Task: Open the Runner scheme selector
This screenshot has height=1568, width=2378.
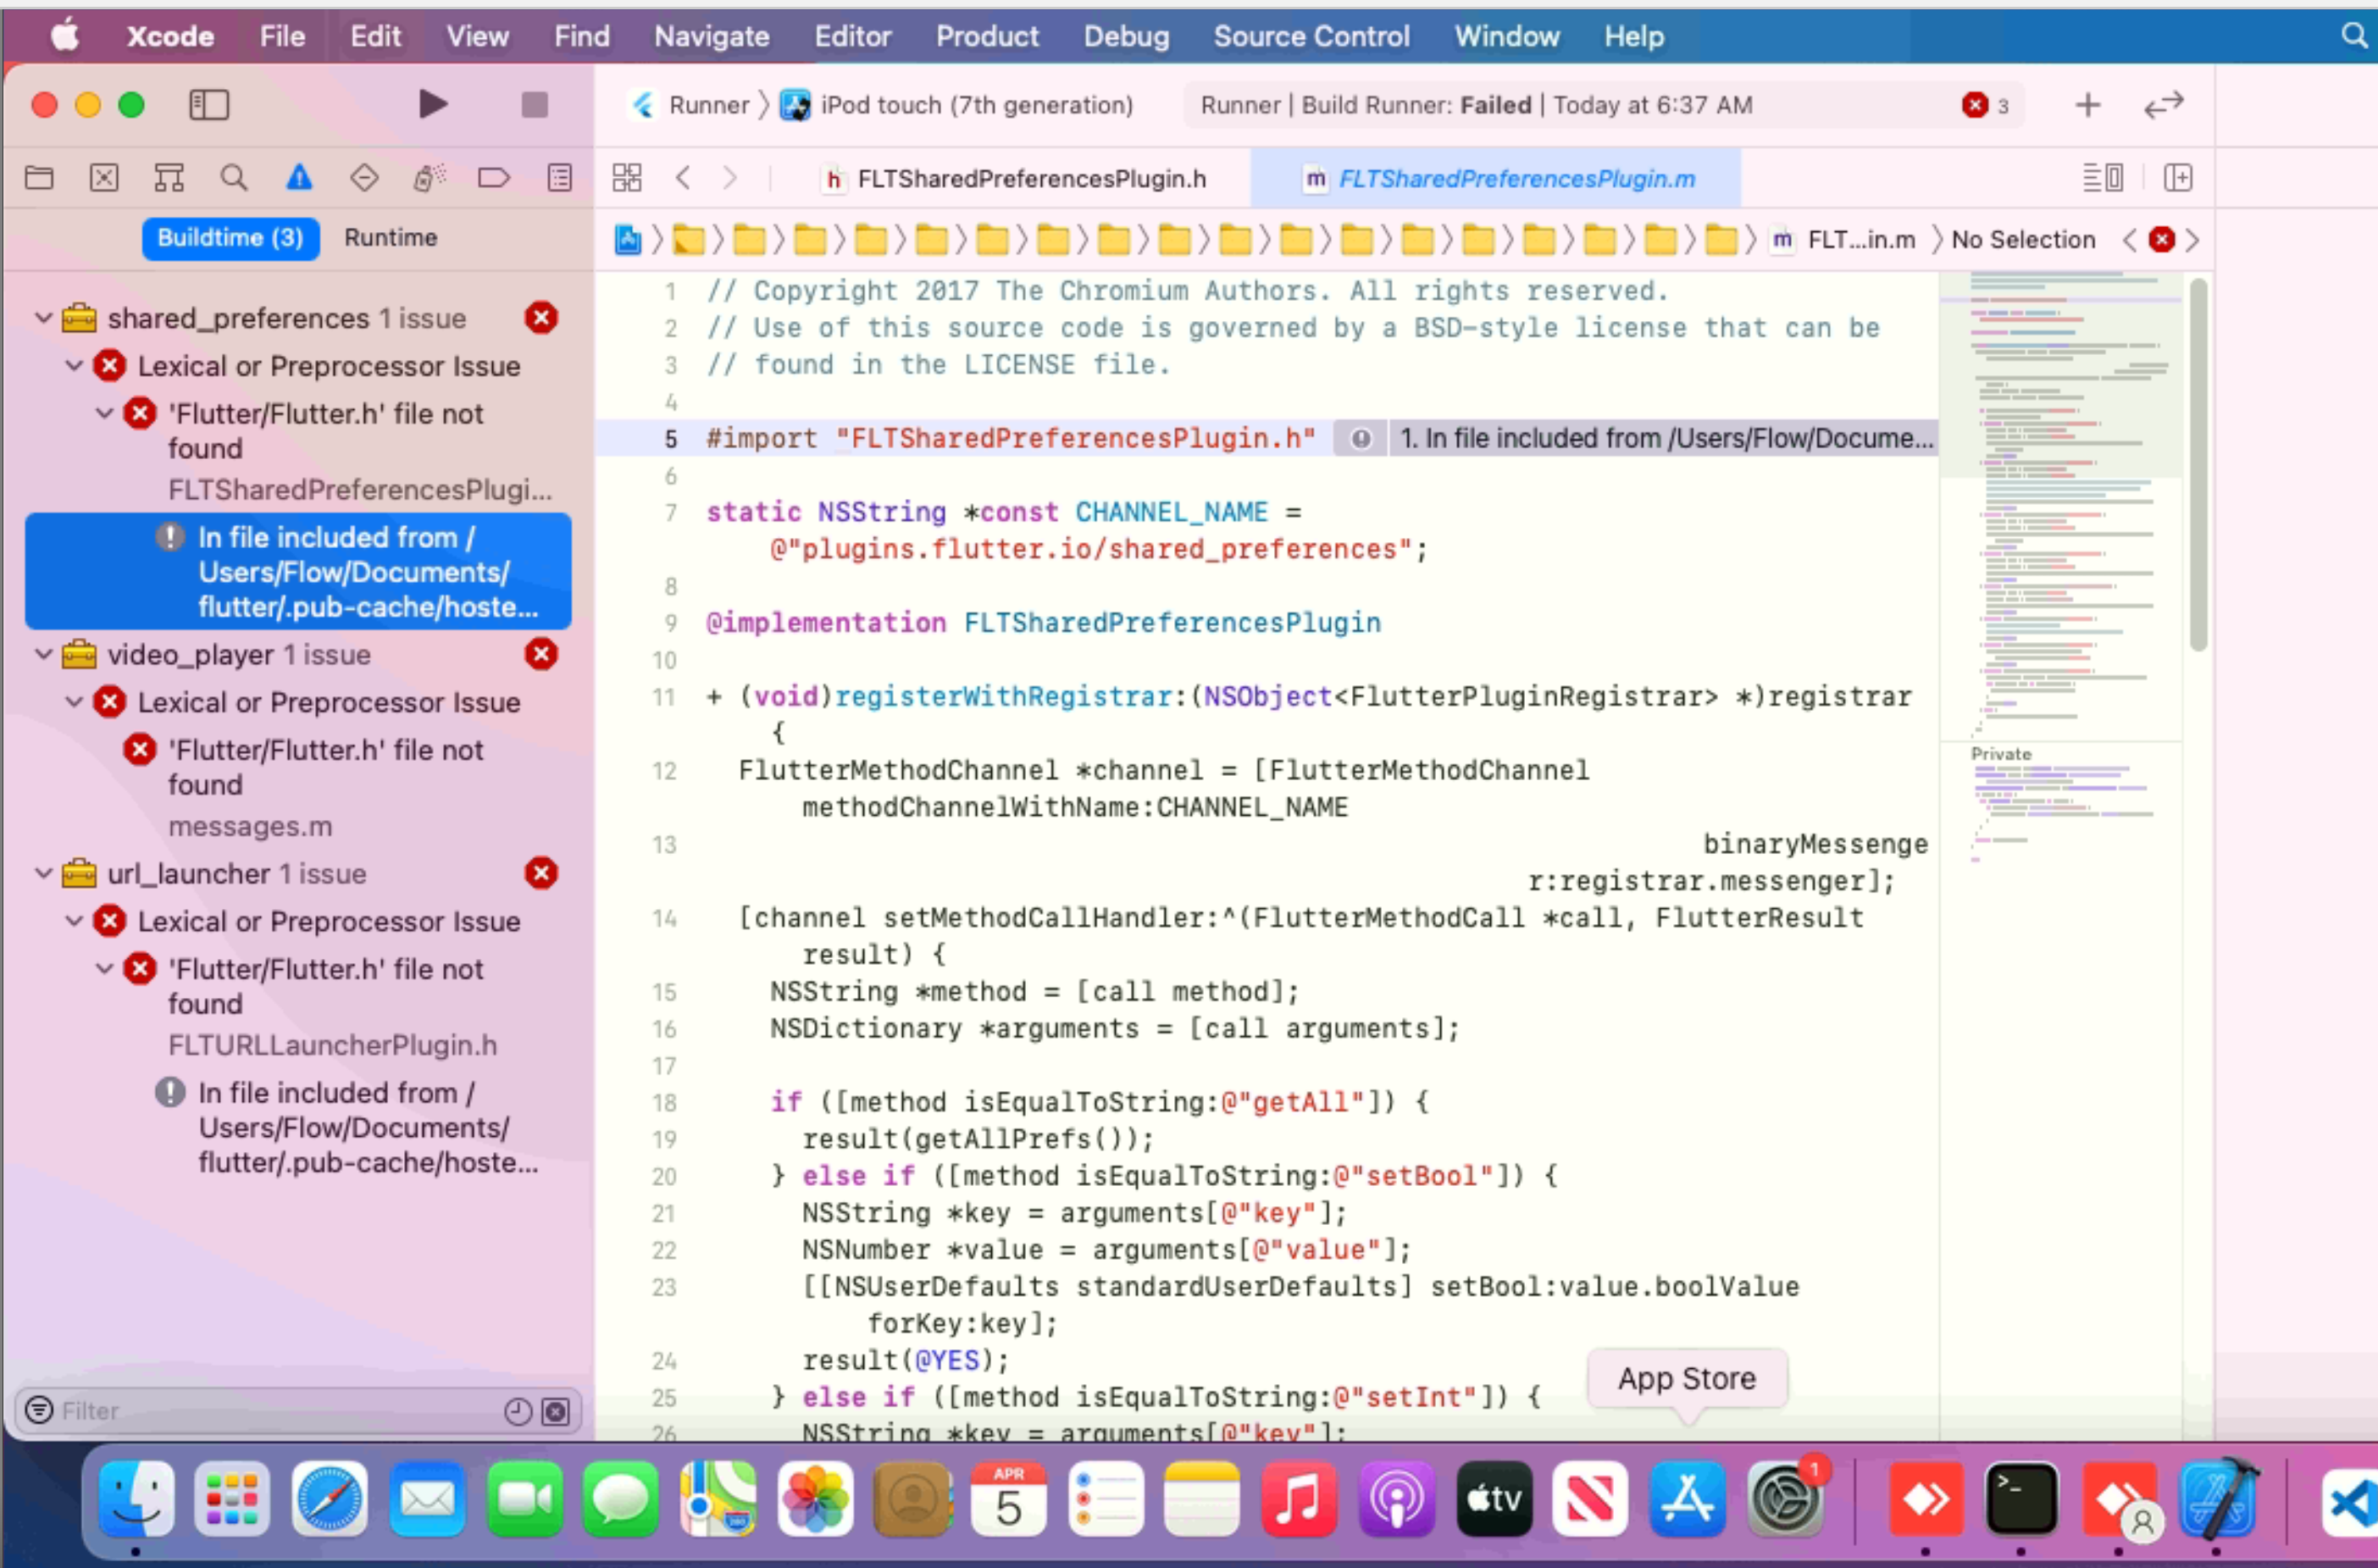Action: click(x=691, y=105)
